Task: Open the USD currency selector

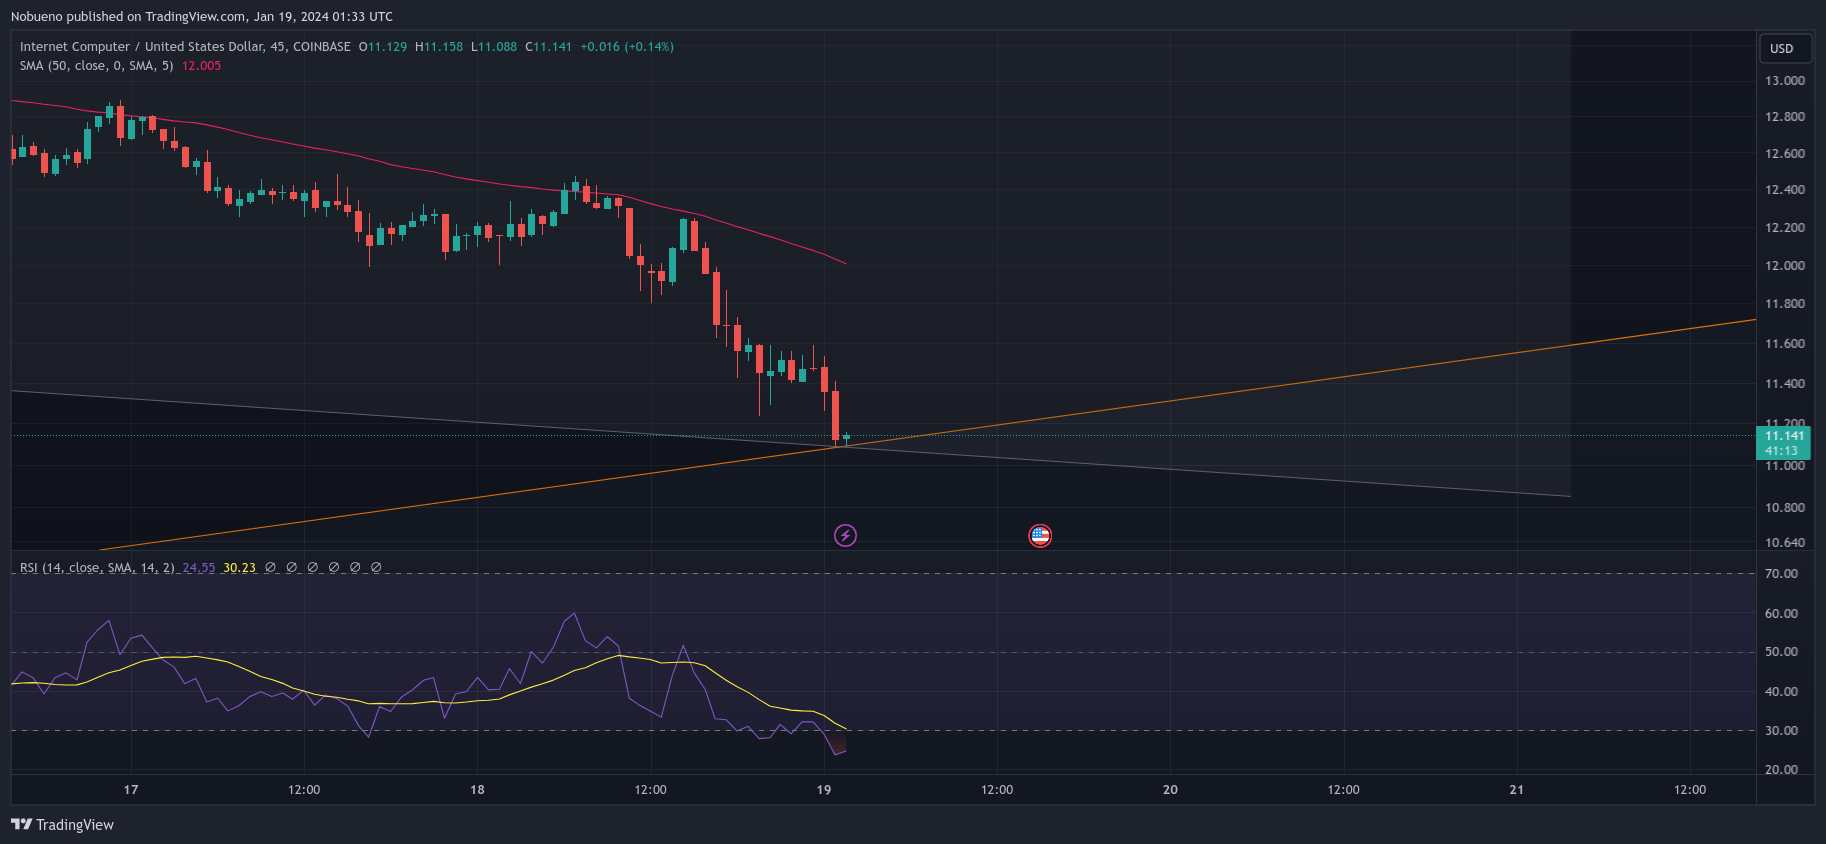Action: click(x=1785, y=48)
